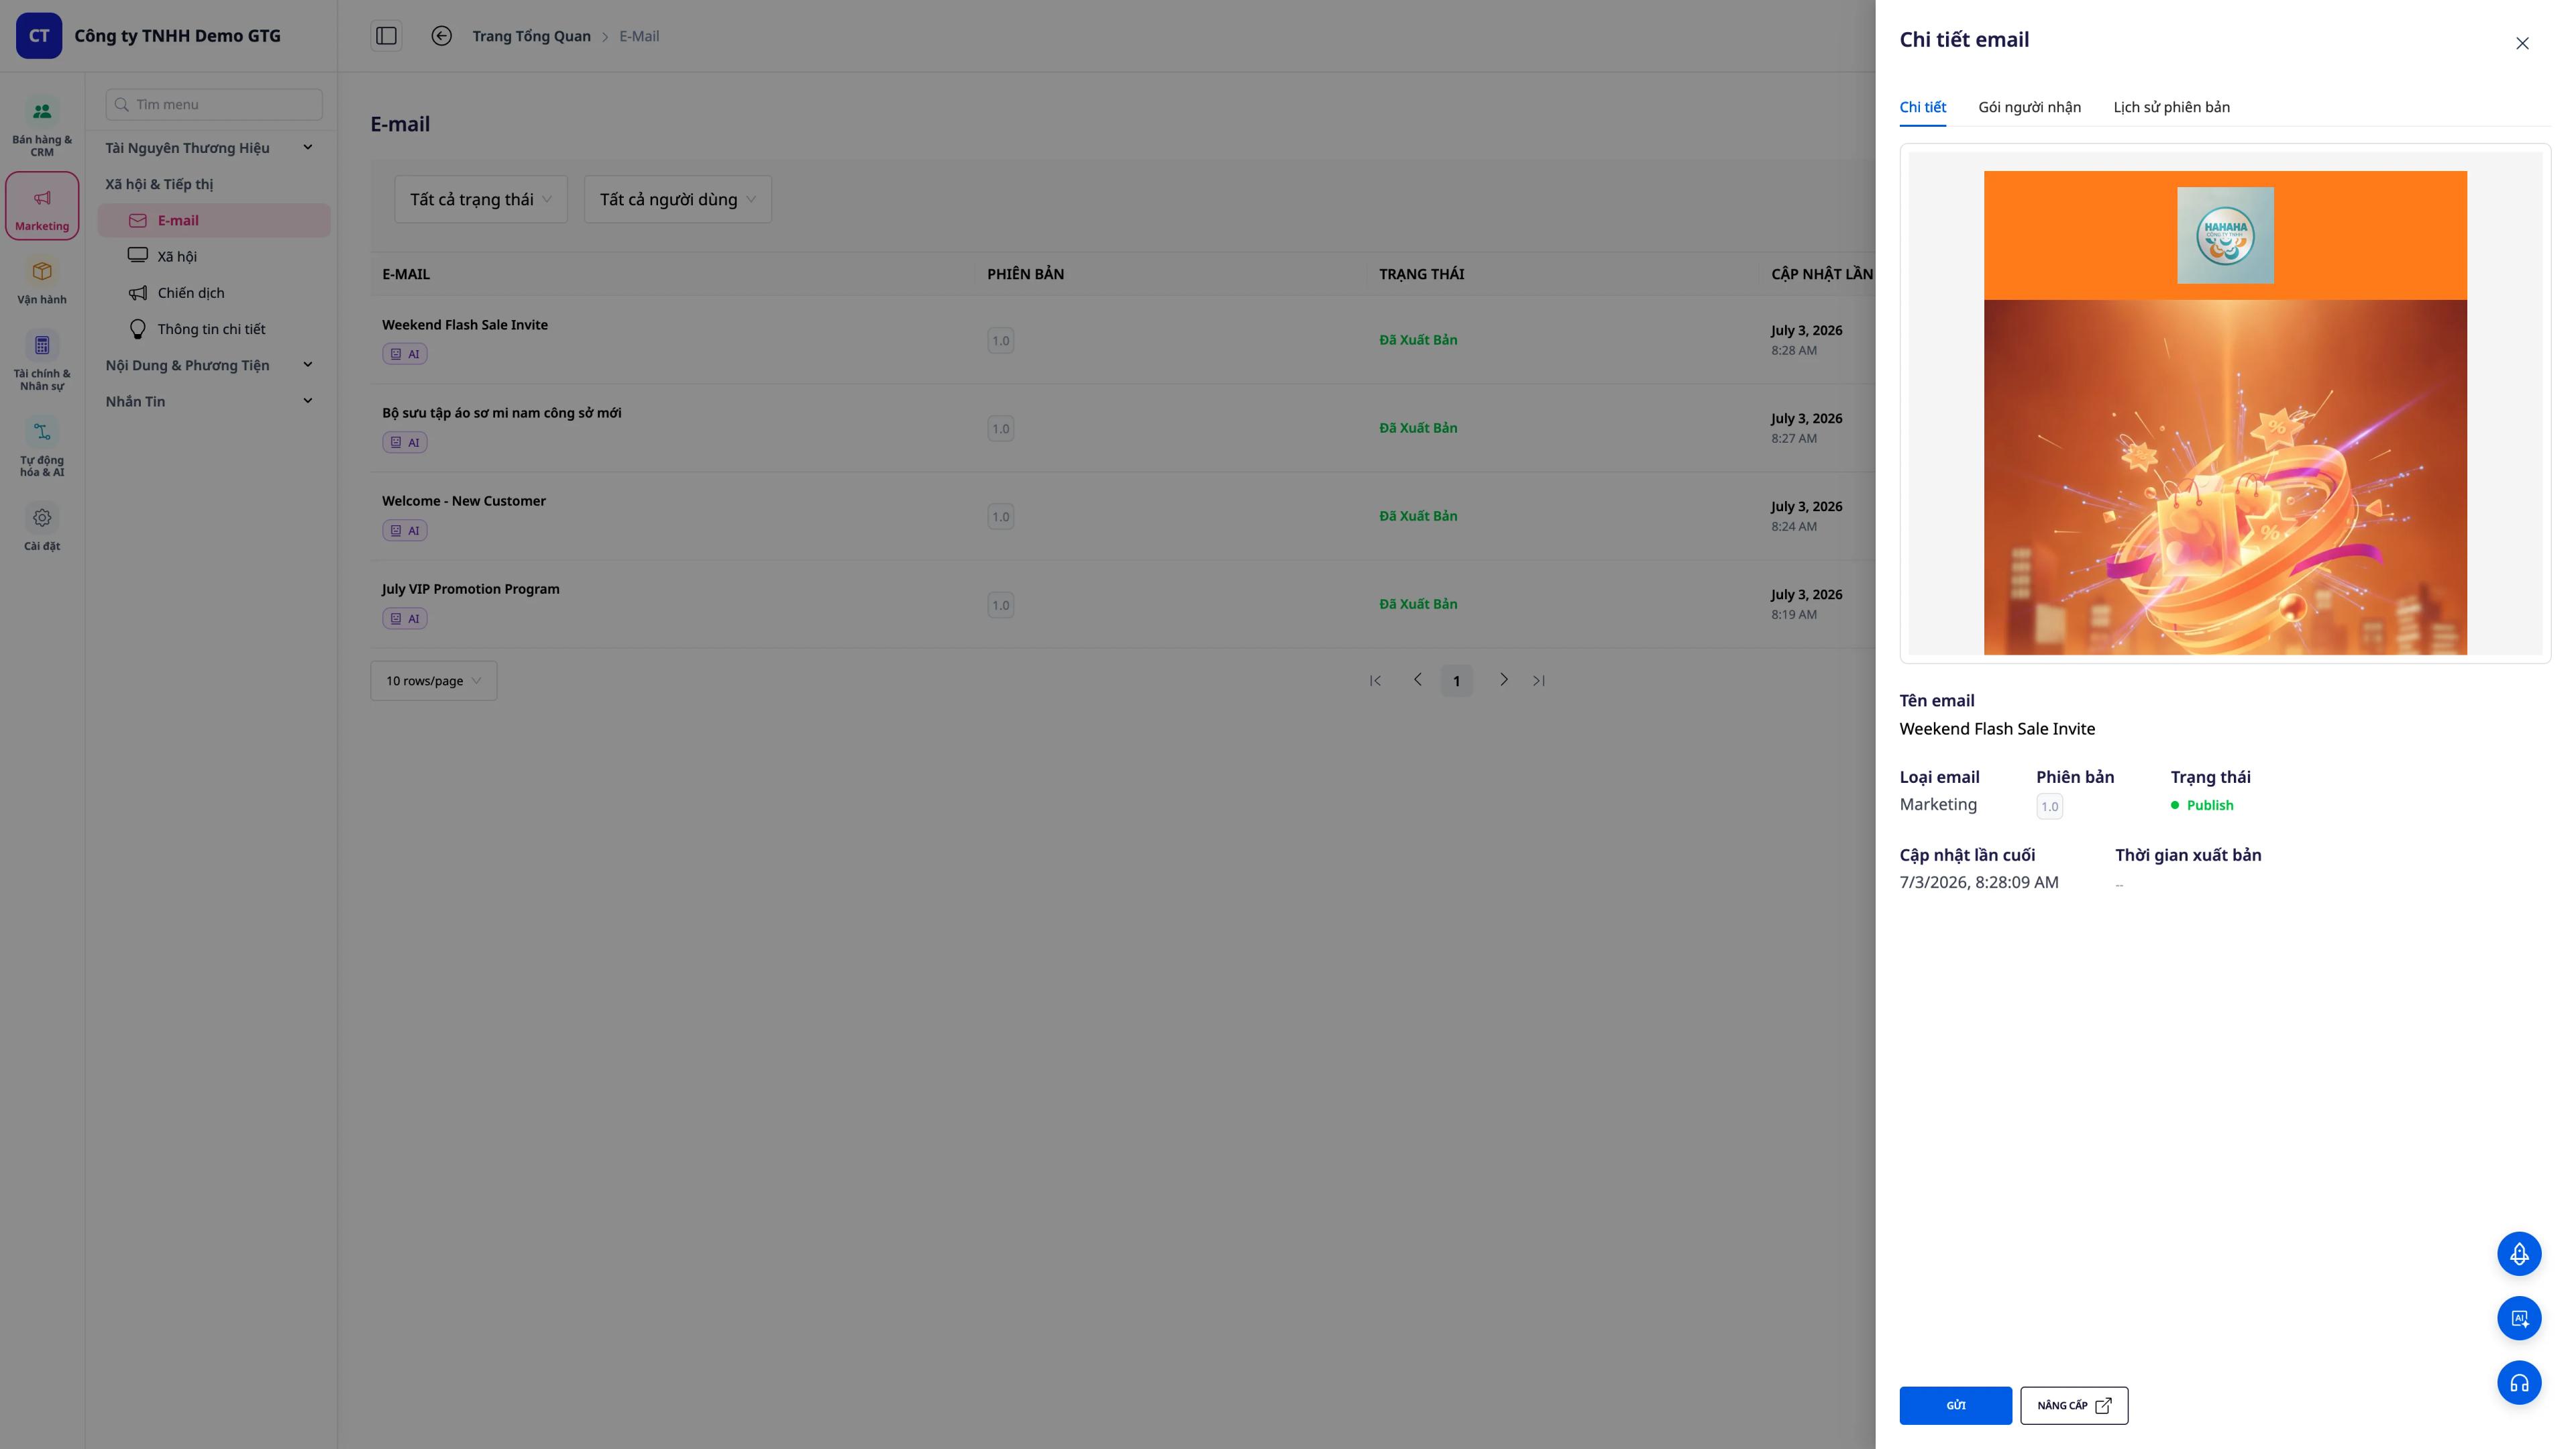Click the Tìm menu search field

tap(214, 105)
